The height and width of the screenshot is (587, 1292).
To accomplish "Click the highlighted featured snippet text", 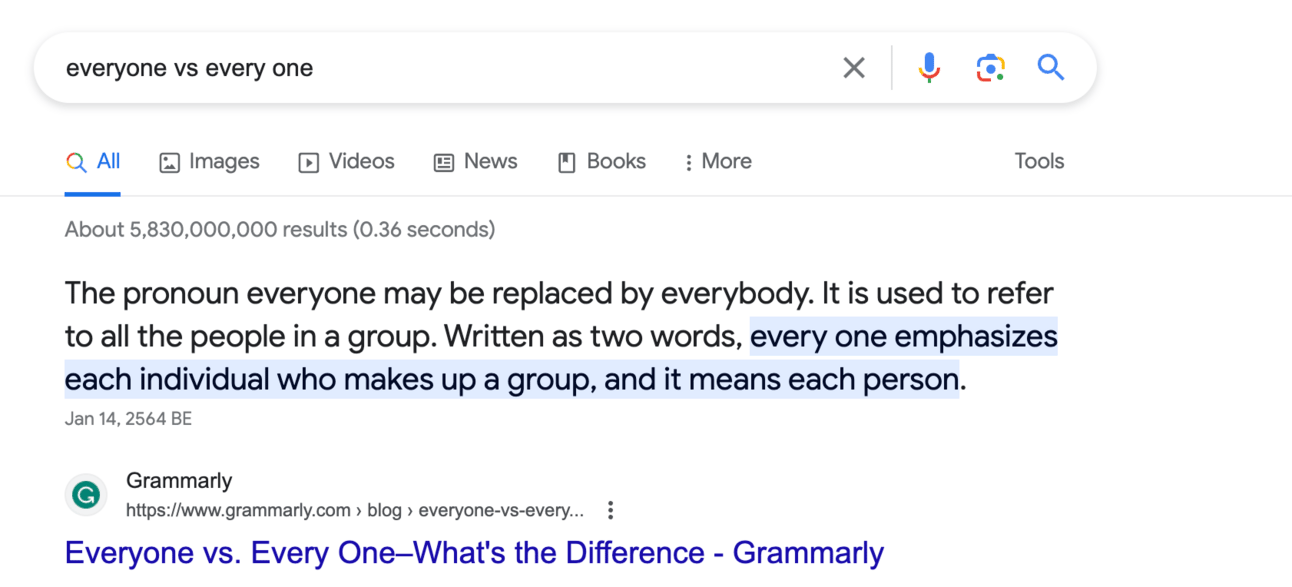I will pyautogui.click(x=561, y=358).
